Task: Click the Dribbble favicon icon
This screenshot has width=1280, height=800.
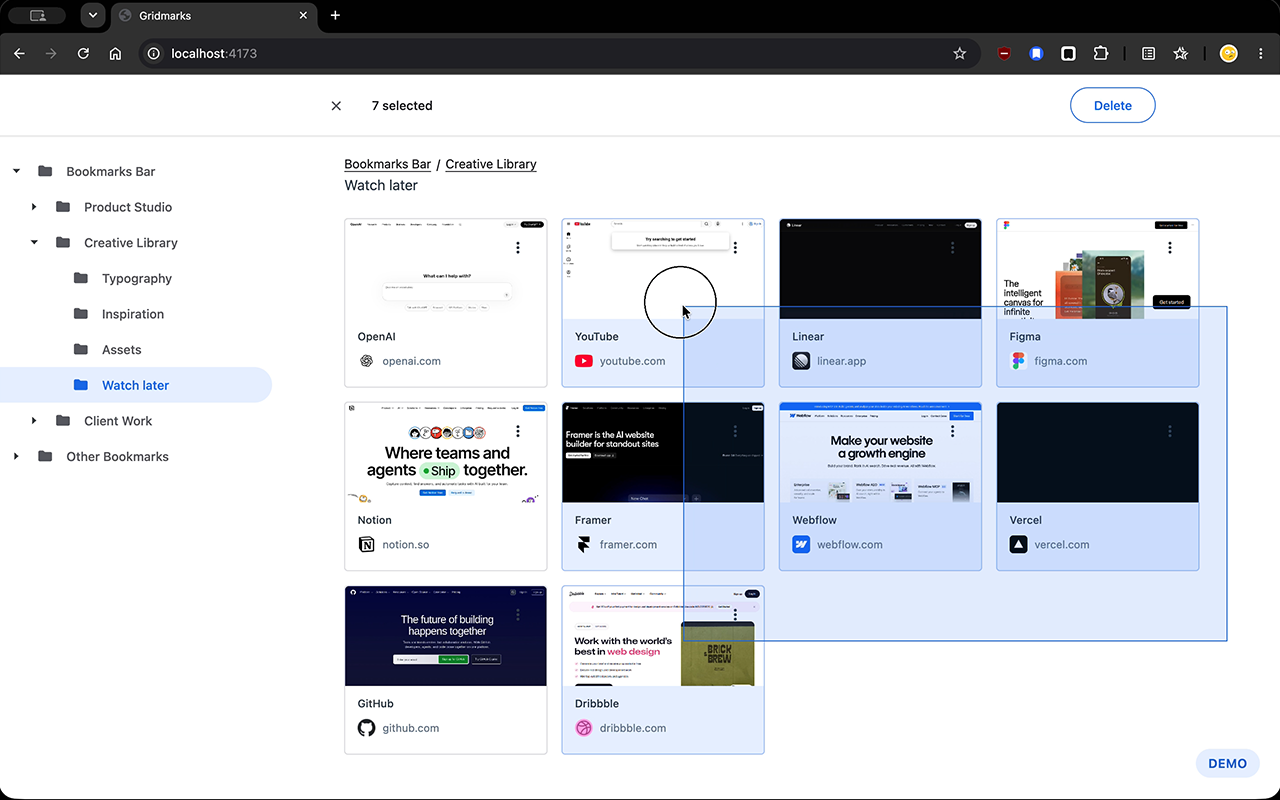Action: point(583,728)
